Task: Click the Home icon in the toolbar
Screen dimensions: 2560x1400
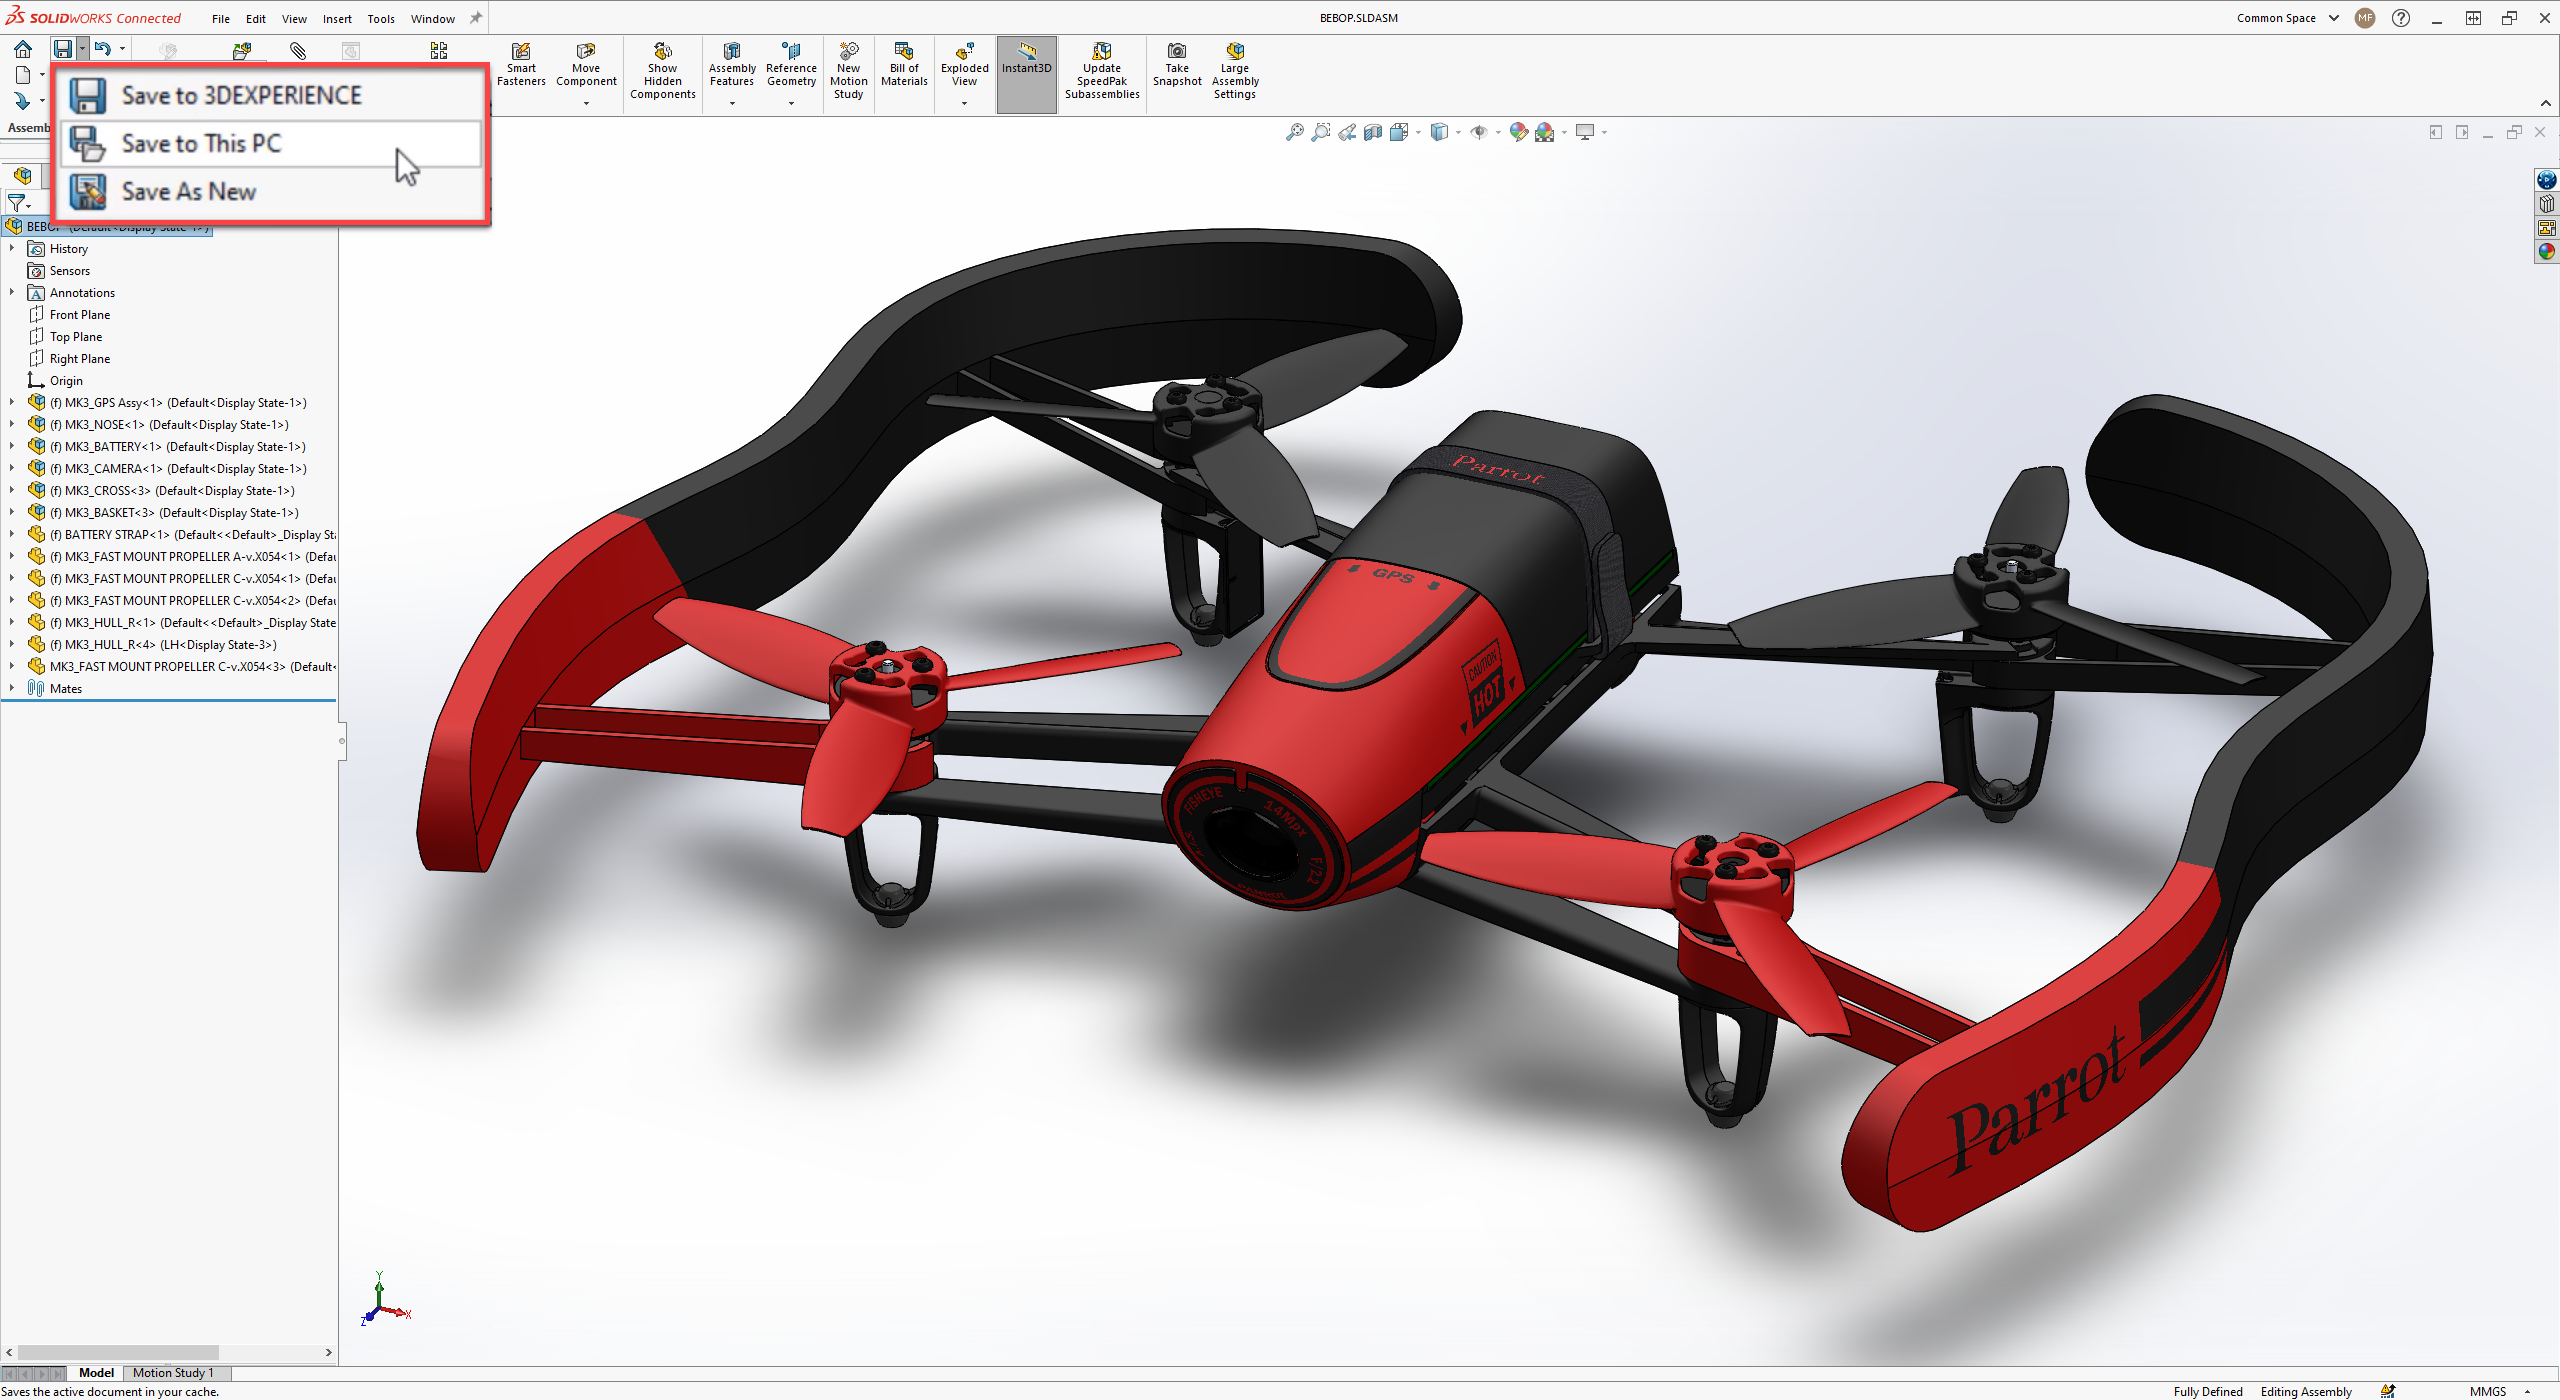Action: tap(22, 49)
